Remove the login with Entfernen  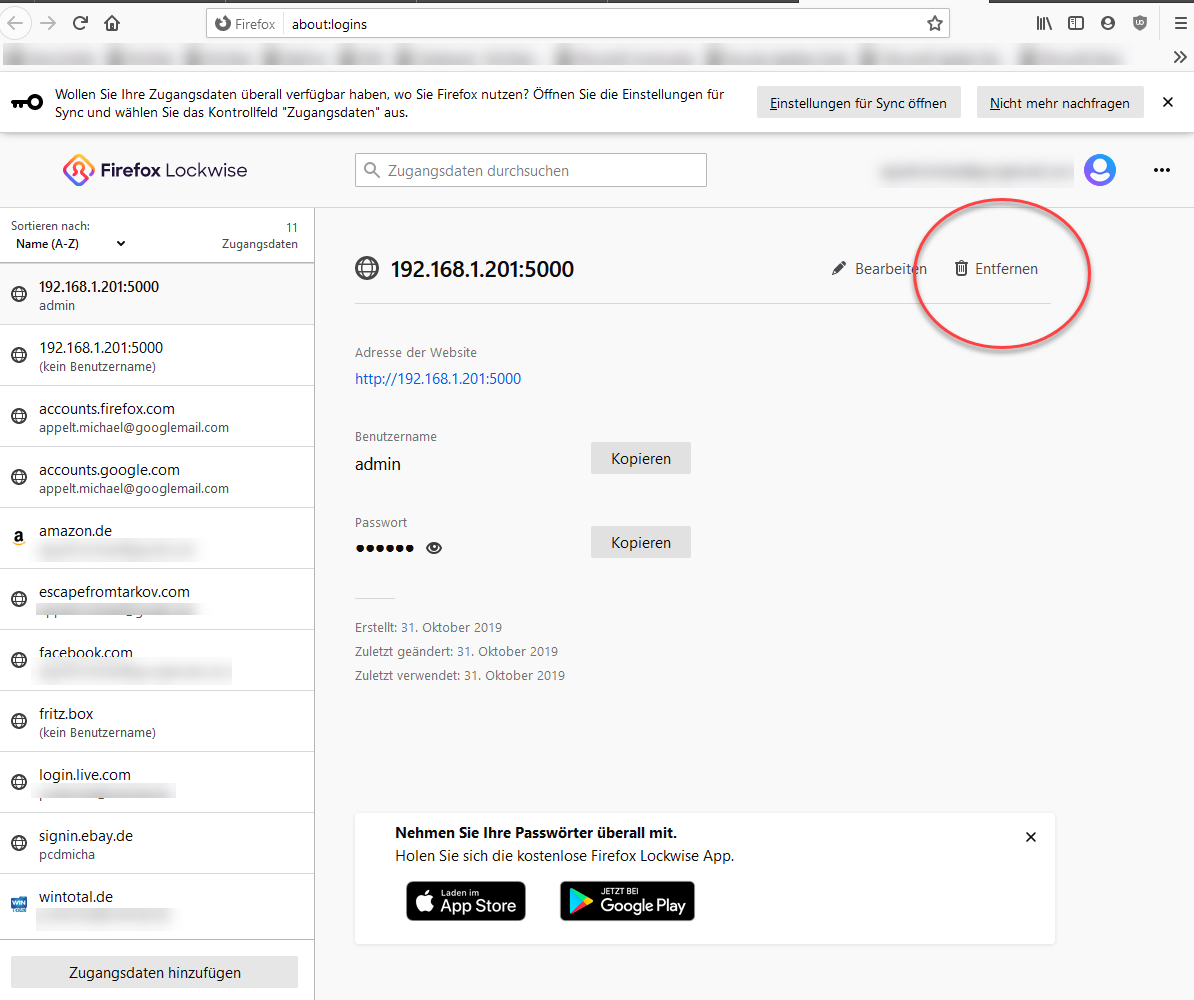(996, 269)
